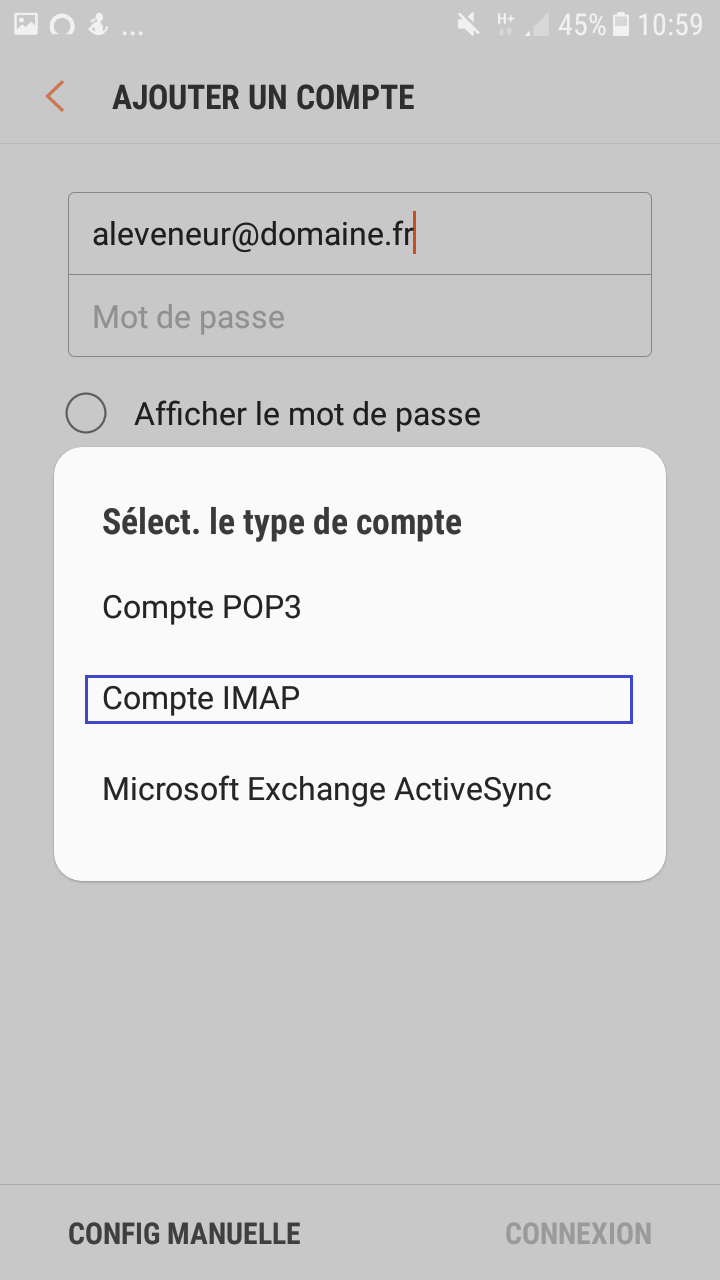Image resolution: width=720 pixels, height=1280 pixels.
Task: Tap the muted sound status icon
Action: pyautogui.click(x=468, y=25)
